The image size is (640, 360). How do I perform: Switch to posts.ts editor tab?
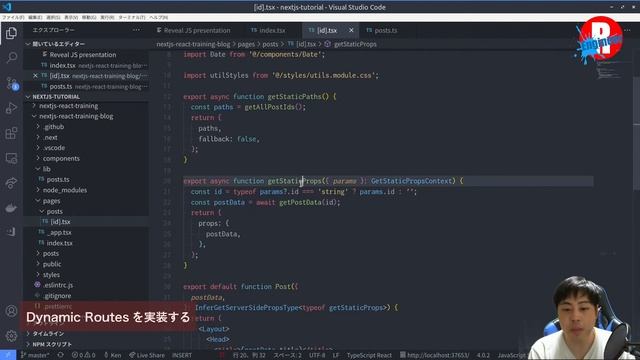382,31
